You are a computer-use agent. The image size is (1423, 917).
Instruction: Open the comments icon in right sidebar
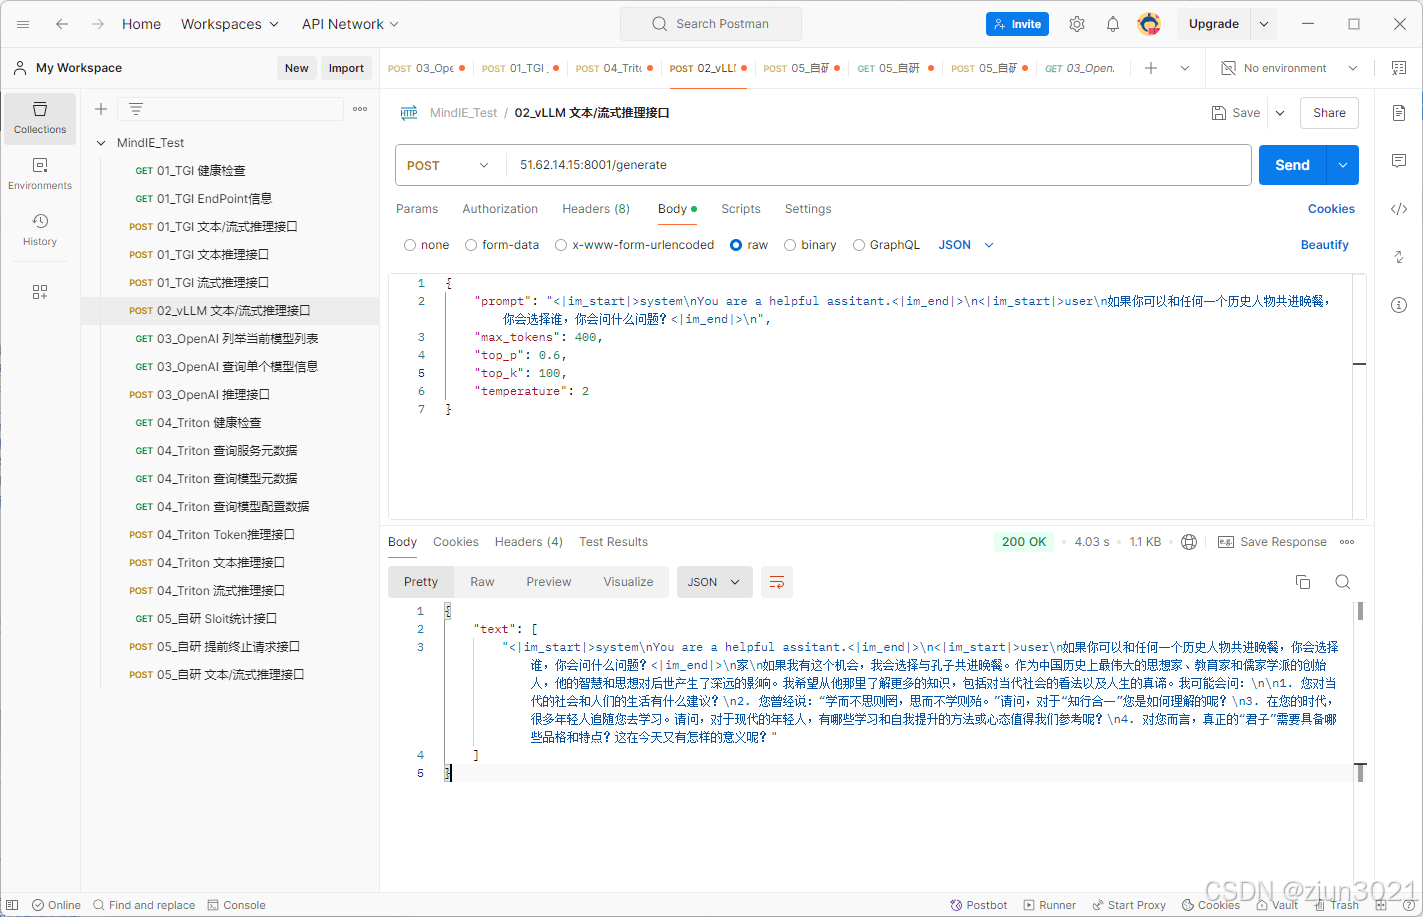1399,161
